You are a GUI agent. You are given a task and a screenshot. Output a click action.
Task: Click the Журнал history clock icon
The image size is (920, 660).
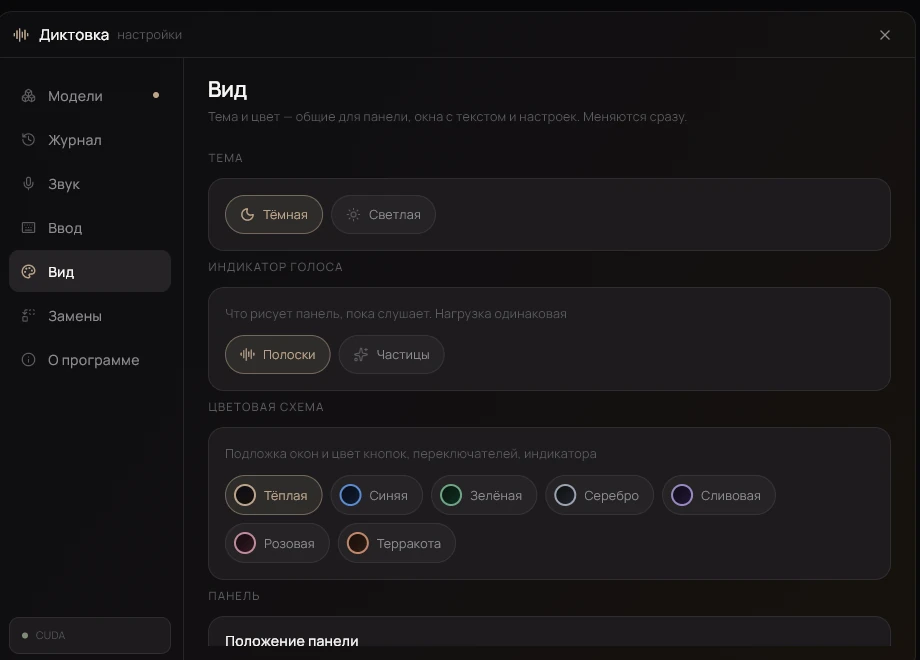click(x=28, y=140)
